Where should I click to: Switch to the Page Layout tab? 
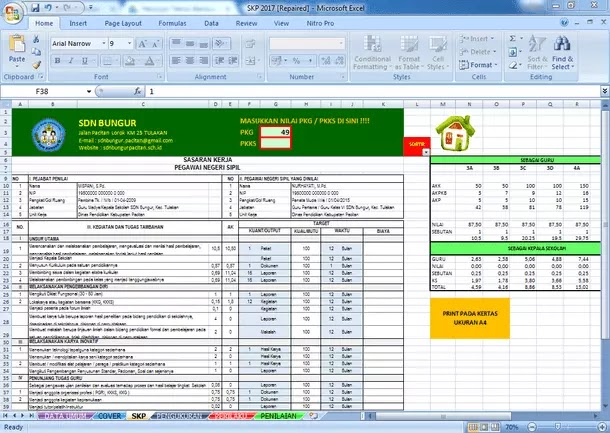coord(123,23)
